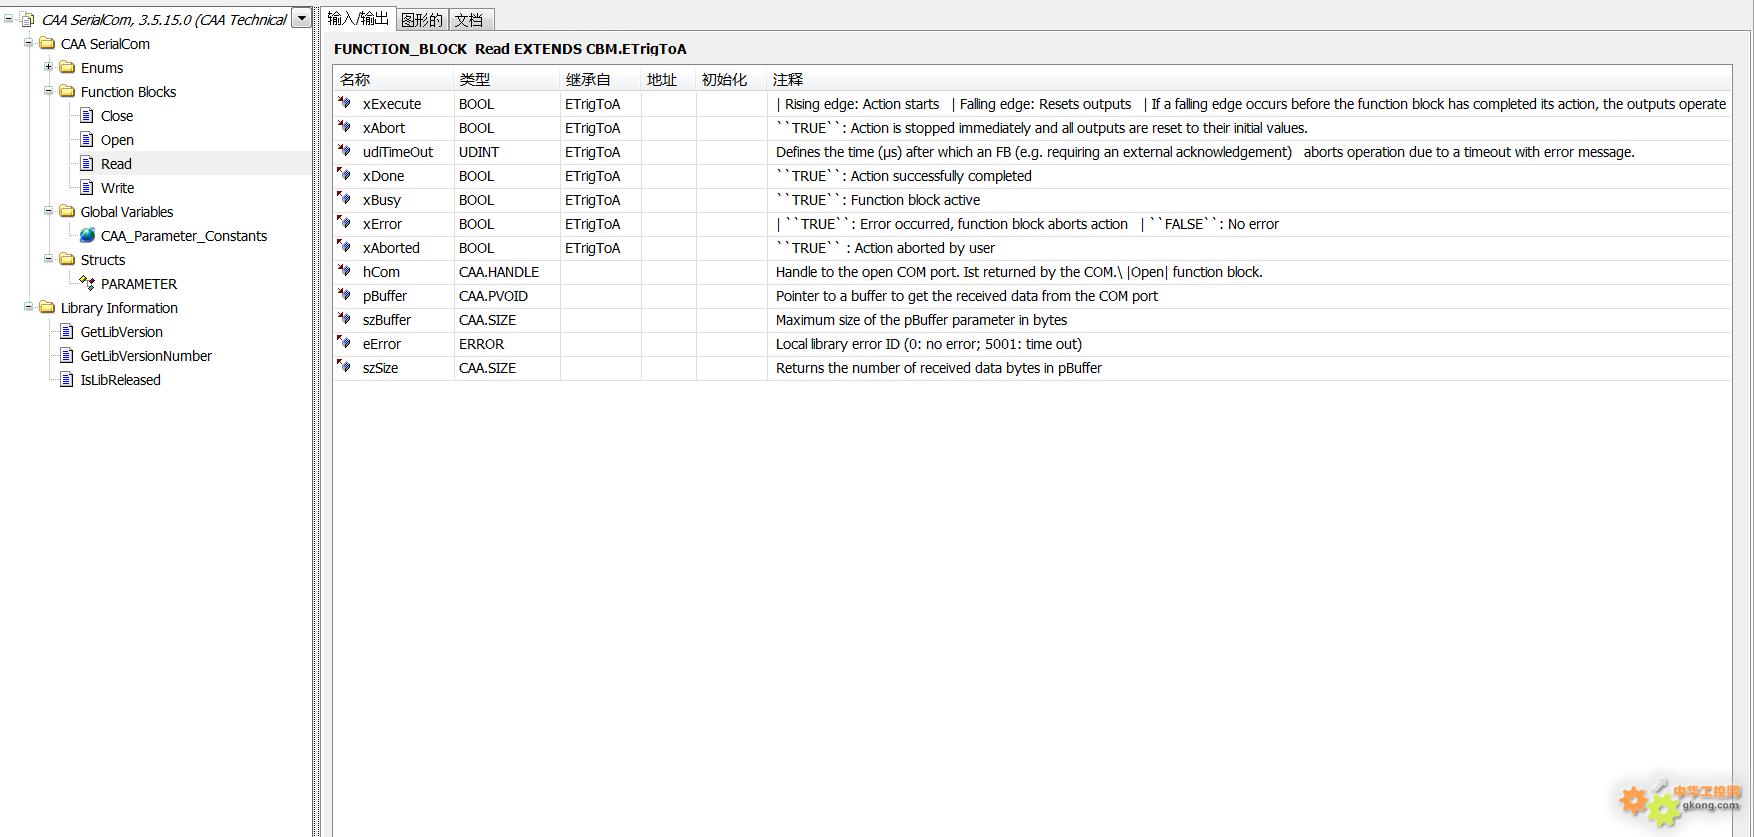Select CAA_Parameter_Constants in the tree
1754x837 pixels.
[x=184, y=236]
